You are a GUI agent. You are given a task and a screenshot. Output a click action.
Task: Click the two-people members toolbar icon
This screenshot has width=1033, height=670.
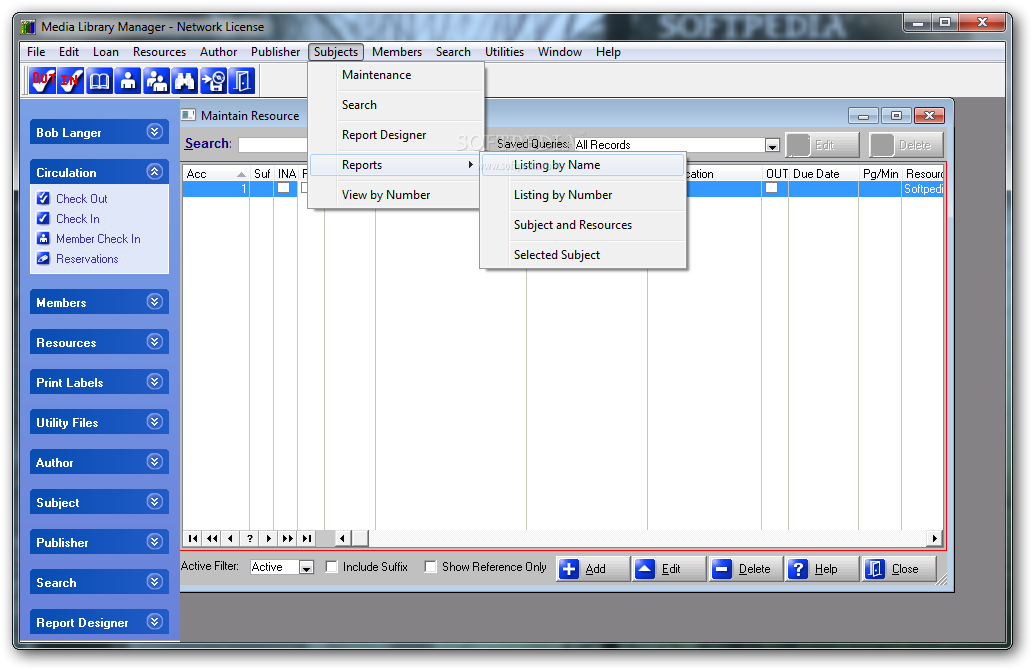tap(156, 81)
